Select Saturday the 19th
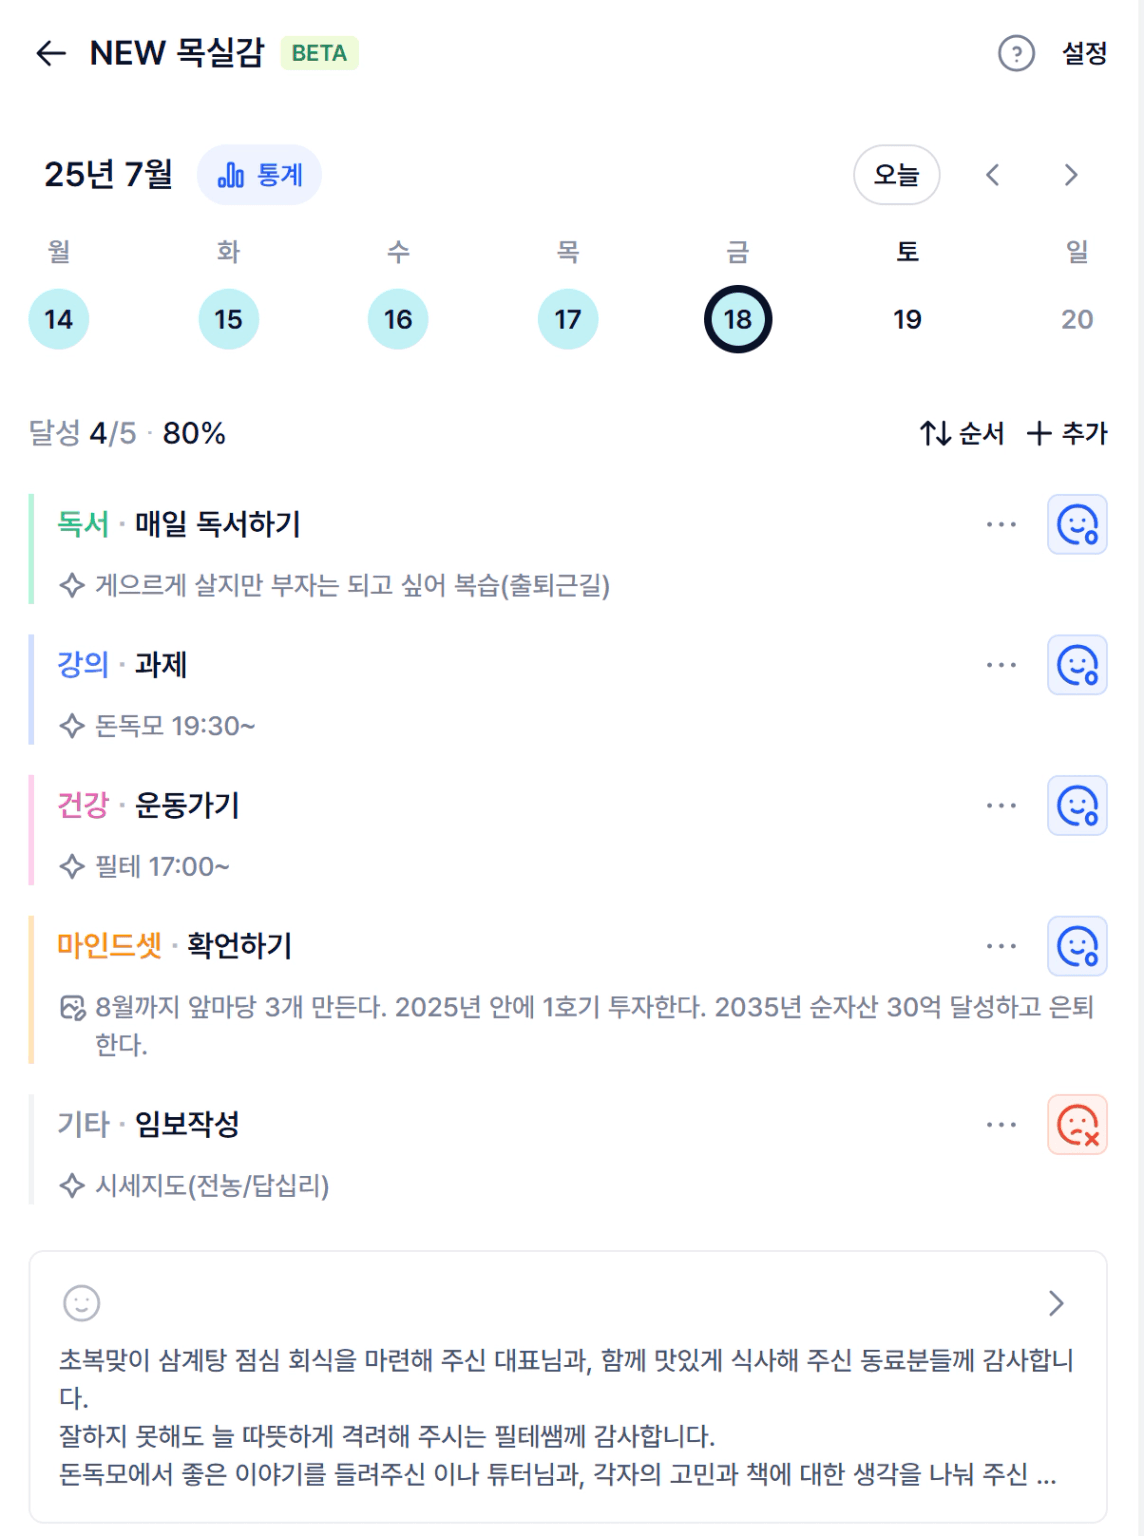The width and height of the screenshot is (1144, 1536). [907, 319]
